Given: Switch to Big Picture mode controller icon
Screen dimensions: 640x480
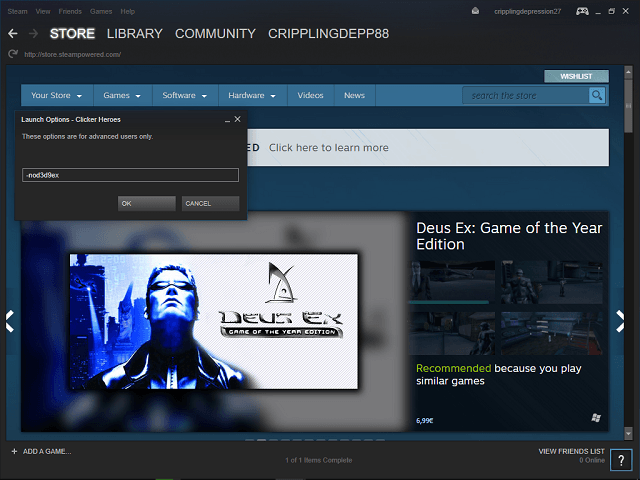Looking at the screenshot, I should [x=582, y=11].
